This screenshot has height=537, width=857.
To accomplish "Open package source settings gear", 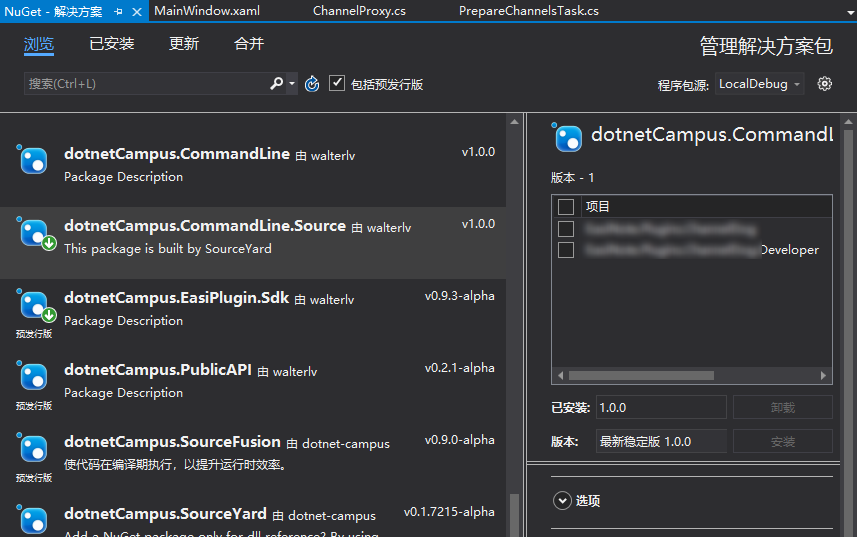I will point(824,84).
